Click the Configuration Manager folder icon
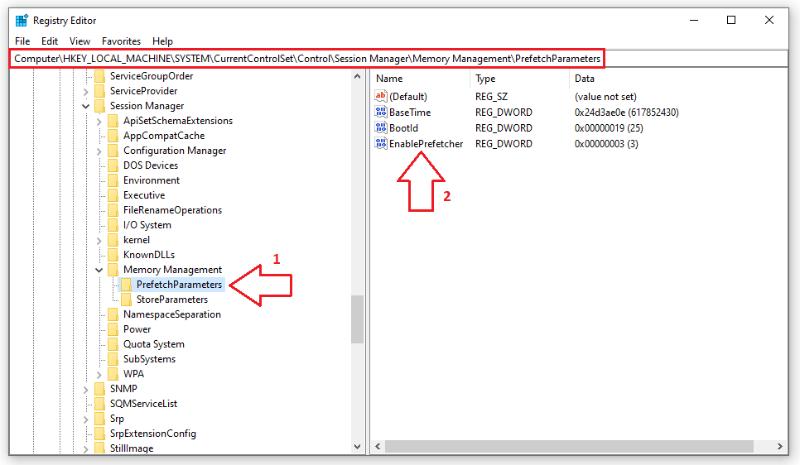 coord(113,151)
